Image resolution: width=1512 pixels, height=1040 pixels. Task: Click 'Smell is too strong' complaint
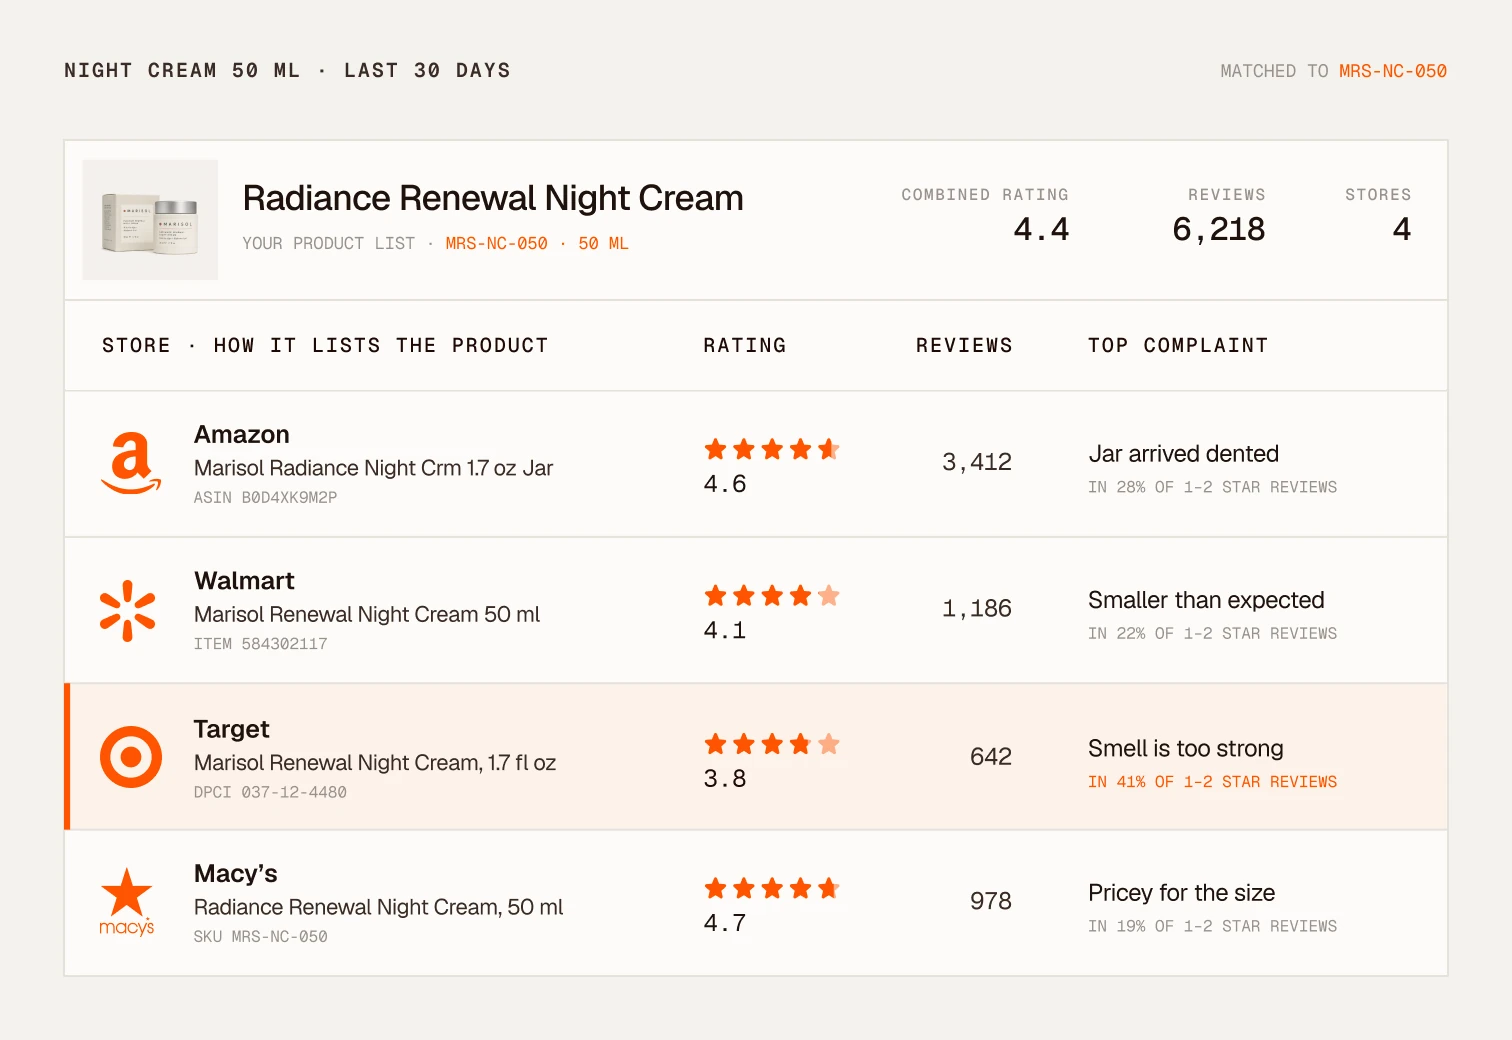coord(1186,749)
